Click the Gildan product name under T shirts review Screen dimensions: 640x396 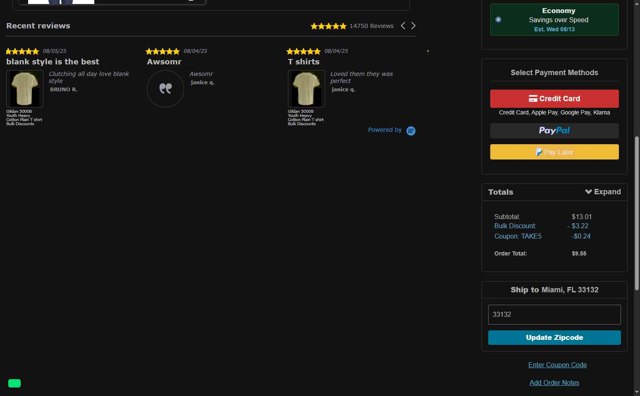coord(306,118)
